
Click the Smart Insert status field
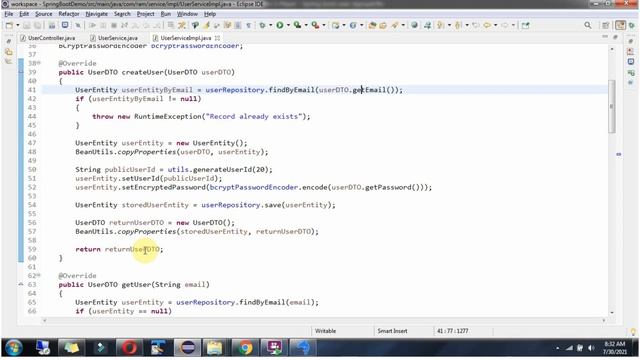392,331
